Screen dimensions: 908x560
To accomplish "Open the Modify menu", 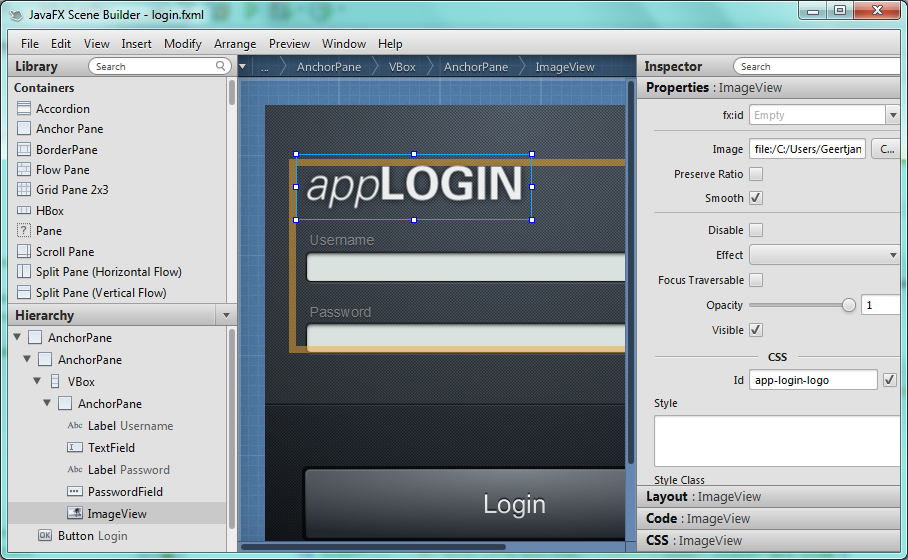I will tap(183, 44).
